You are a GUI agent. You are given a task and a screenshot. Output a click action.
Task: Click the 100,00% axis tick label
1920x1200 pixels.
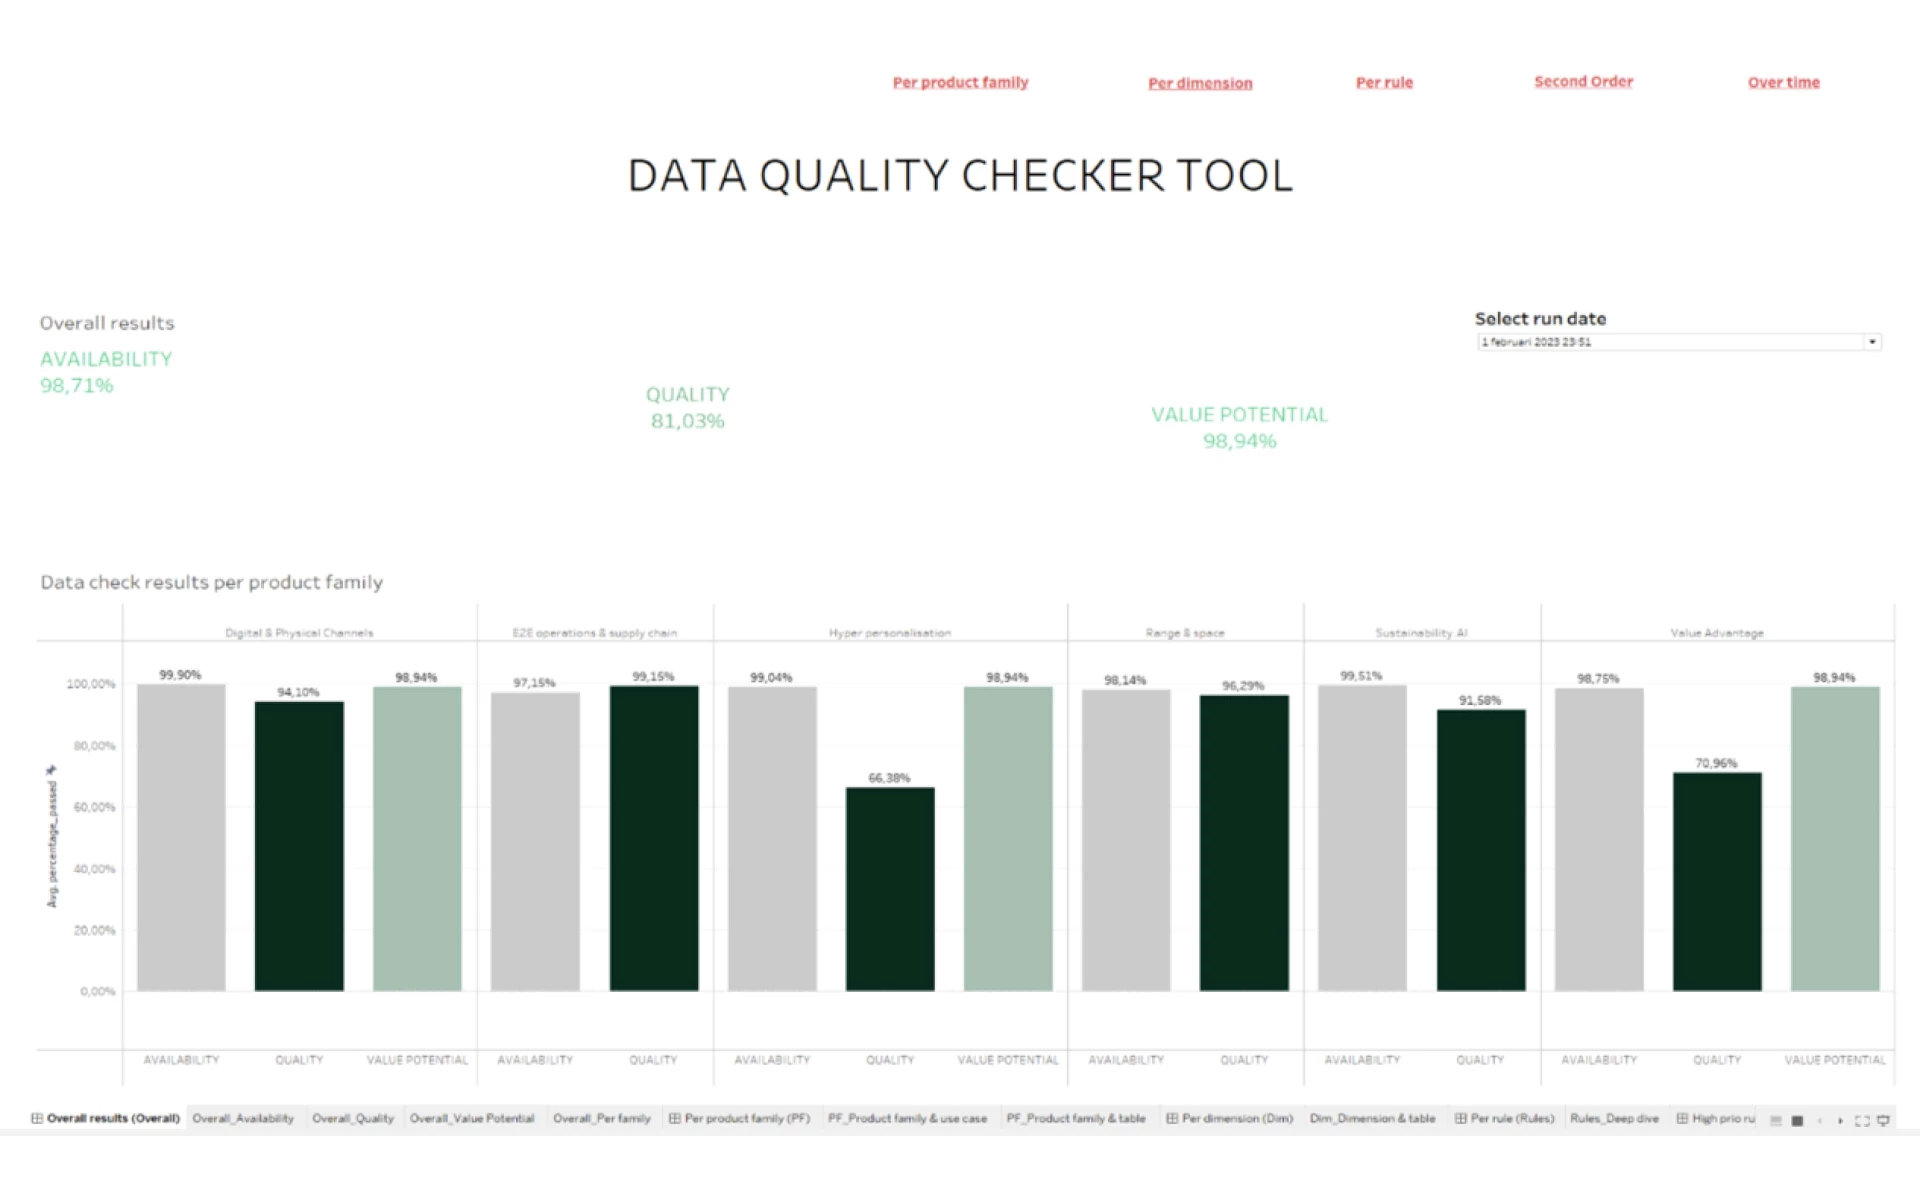coord(91,684)
